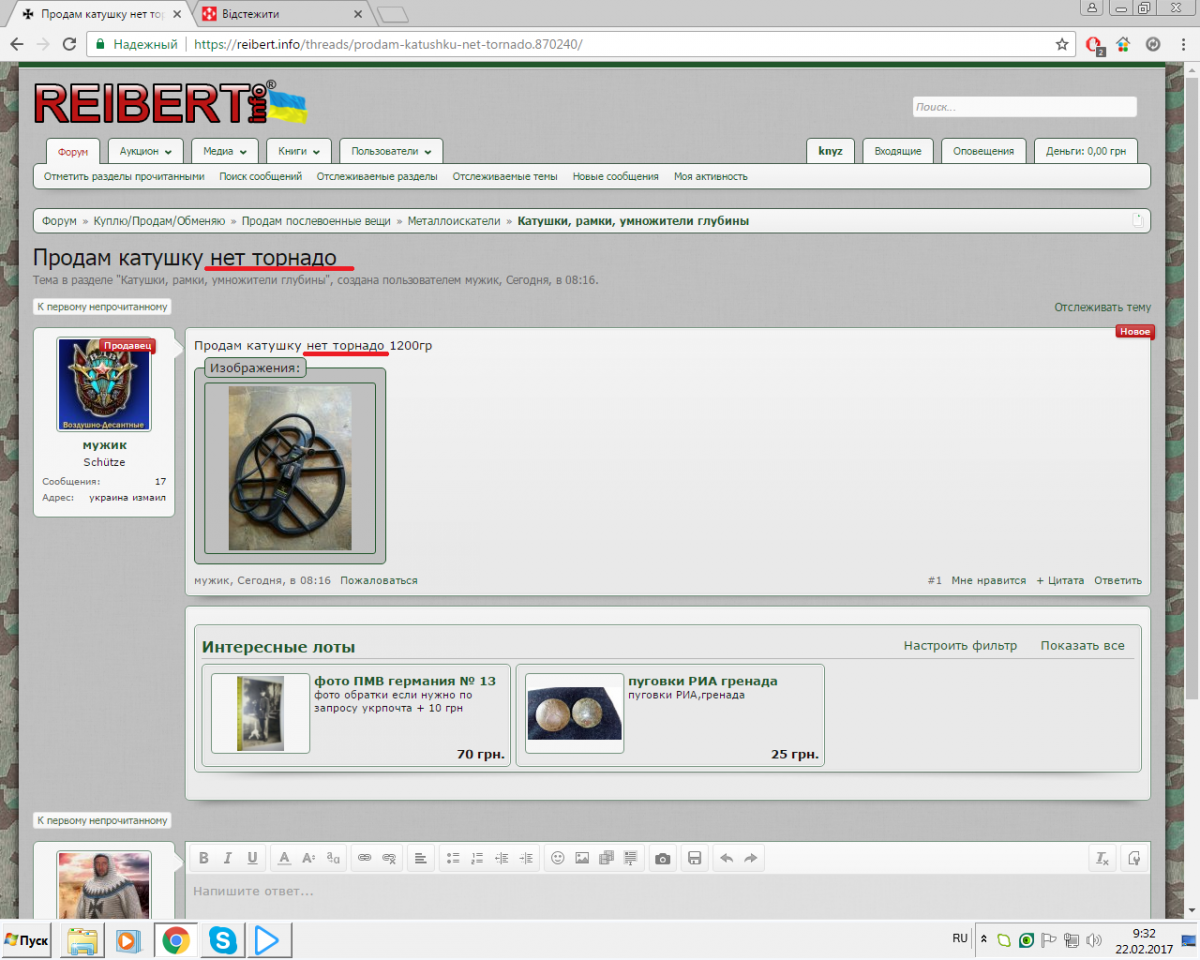Open the Входящие inbox tab
This screenshot has width=1200, height=960.
coord(898,151)
